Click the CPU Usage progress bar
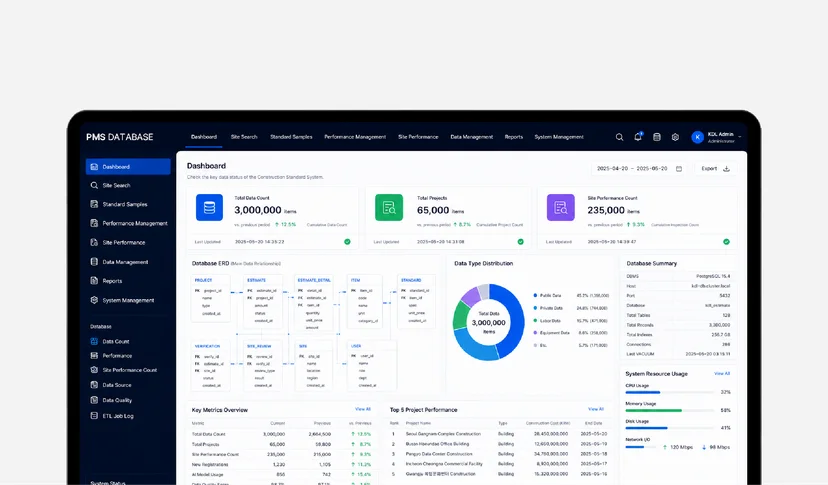The height and width of the screenshot is (485, 828). (x=670, y=393)
